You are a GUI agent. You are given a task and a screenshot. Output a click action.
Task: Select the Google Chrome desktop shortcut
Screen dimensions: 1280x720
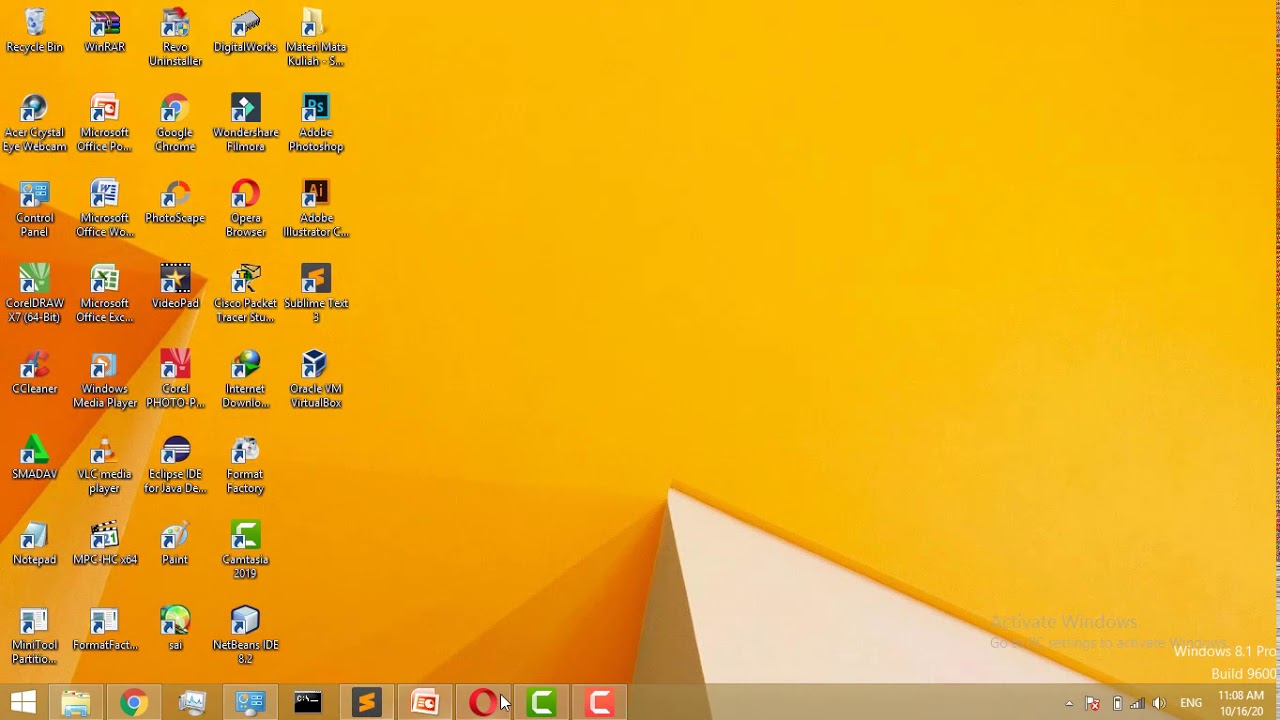pos(175,123)
